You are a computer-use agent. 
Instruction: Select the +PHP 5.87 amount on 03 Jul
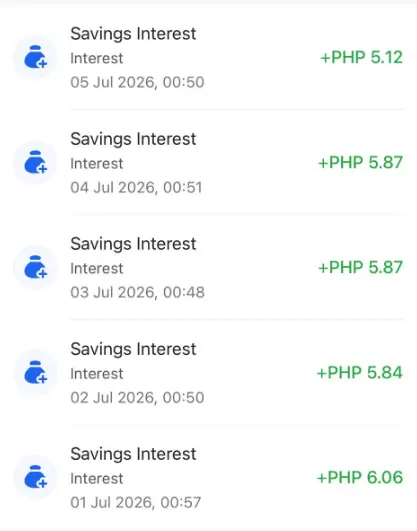coord(361,267)
